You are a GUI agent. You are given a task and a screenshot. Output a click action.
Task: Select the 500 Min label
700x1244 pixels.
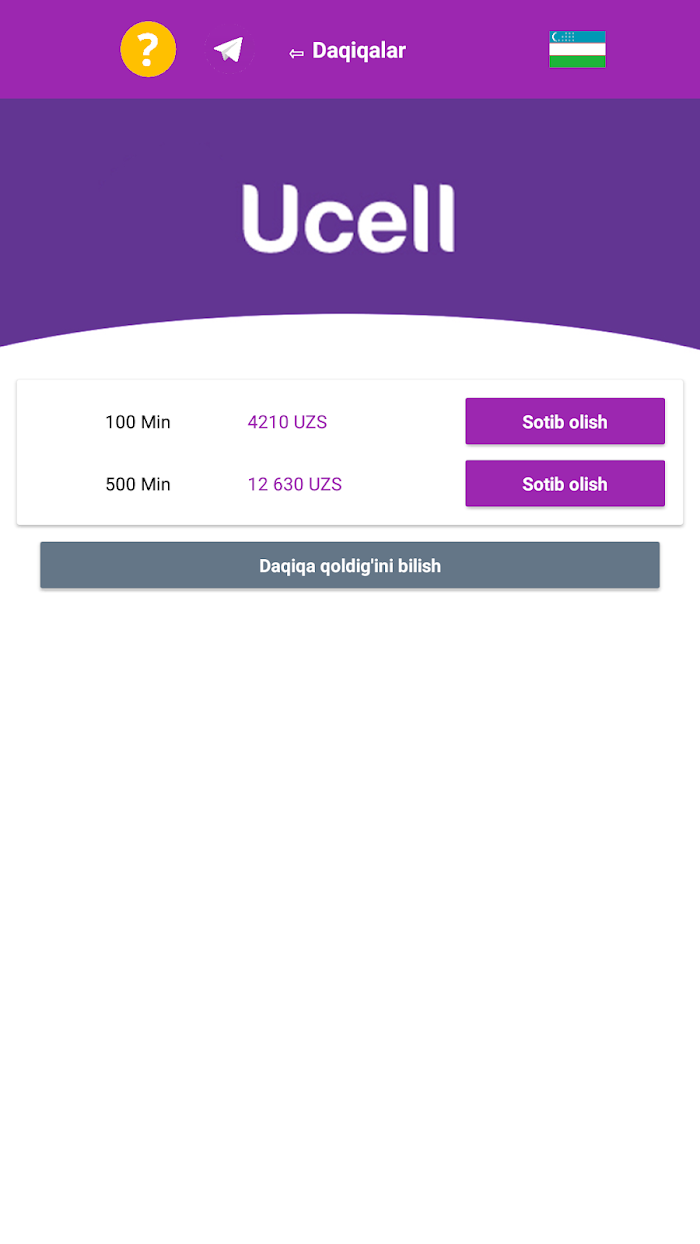[x=138, y=484]
